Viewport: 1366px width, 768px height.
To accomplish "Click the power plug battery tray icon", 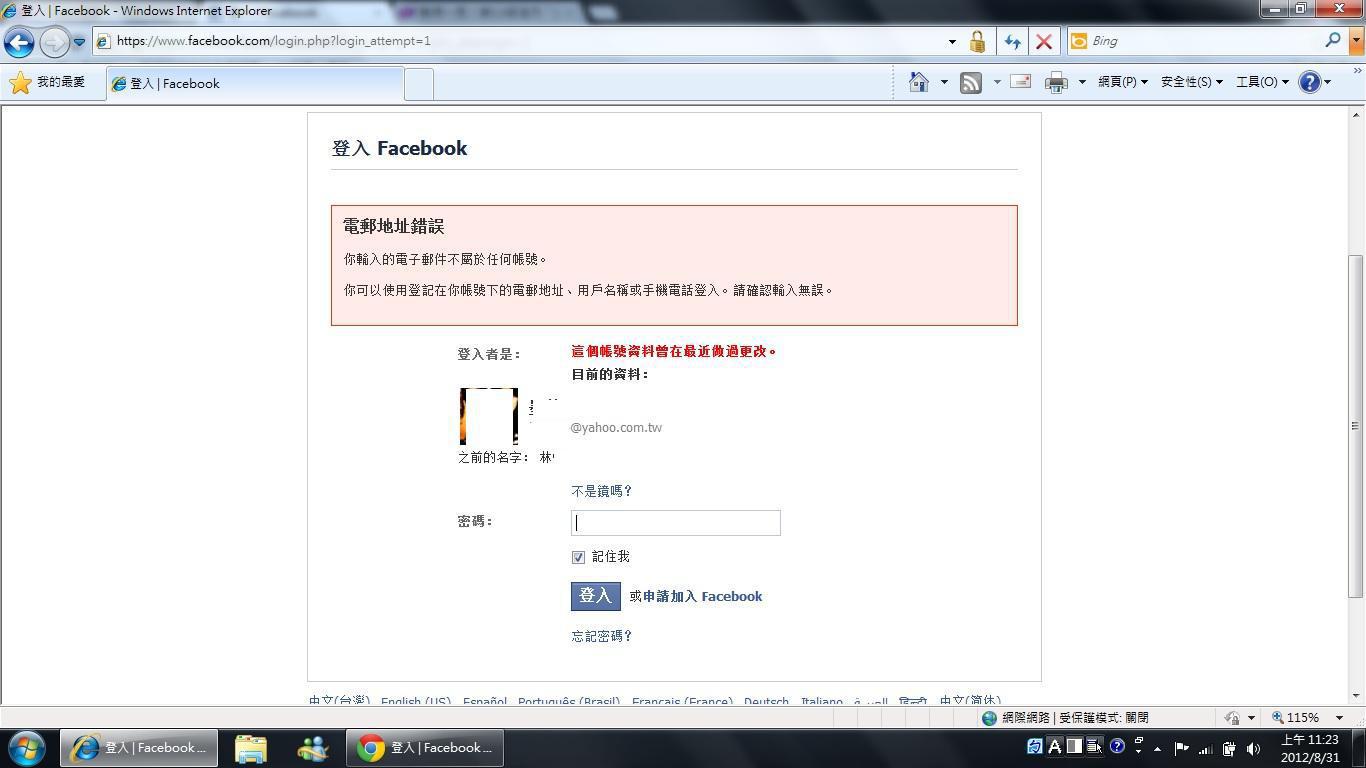I will [x=1229, y=748].
